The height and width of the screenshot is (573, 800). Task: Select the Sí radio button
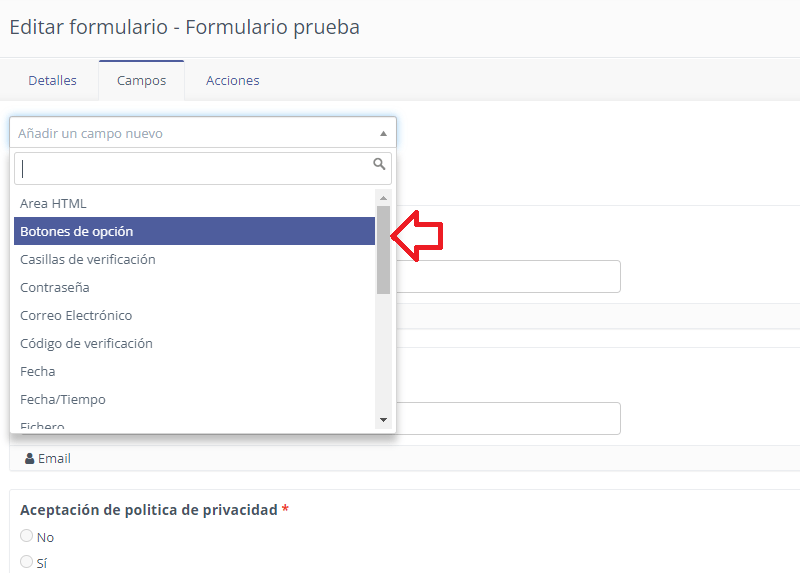(27, 561)
